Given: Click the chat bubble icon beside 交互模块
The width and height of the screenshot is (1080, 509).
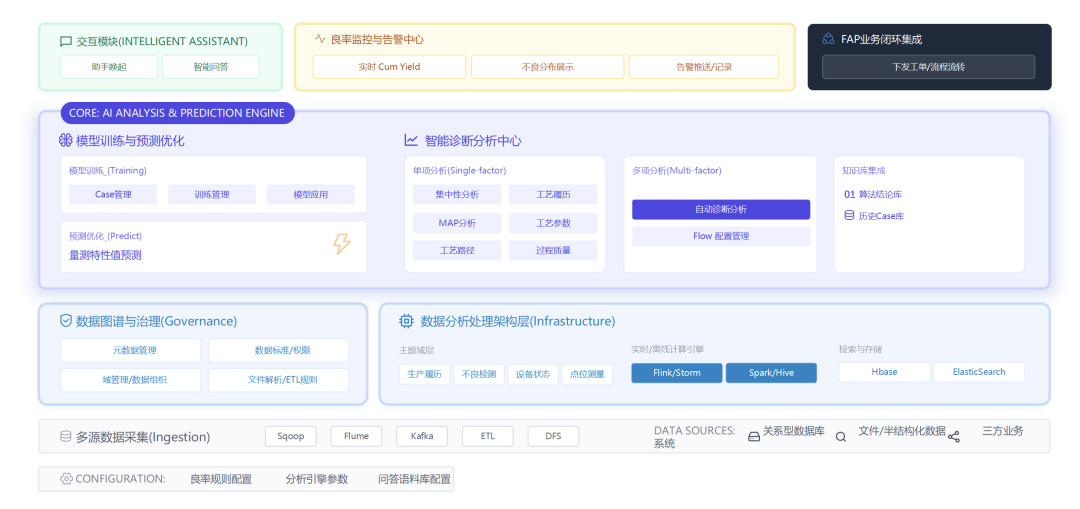Looking at the screenshot, I should [x=66, y=41].
